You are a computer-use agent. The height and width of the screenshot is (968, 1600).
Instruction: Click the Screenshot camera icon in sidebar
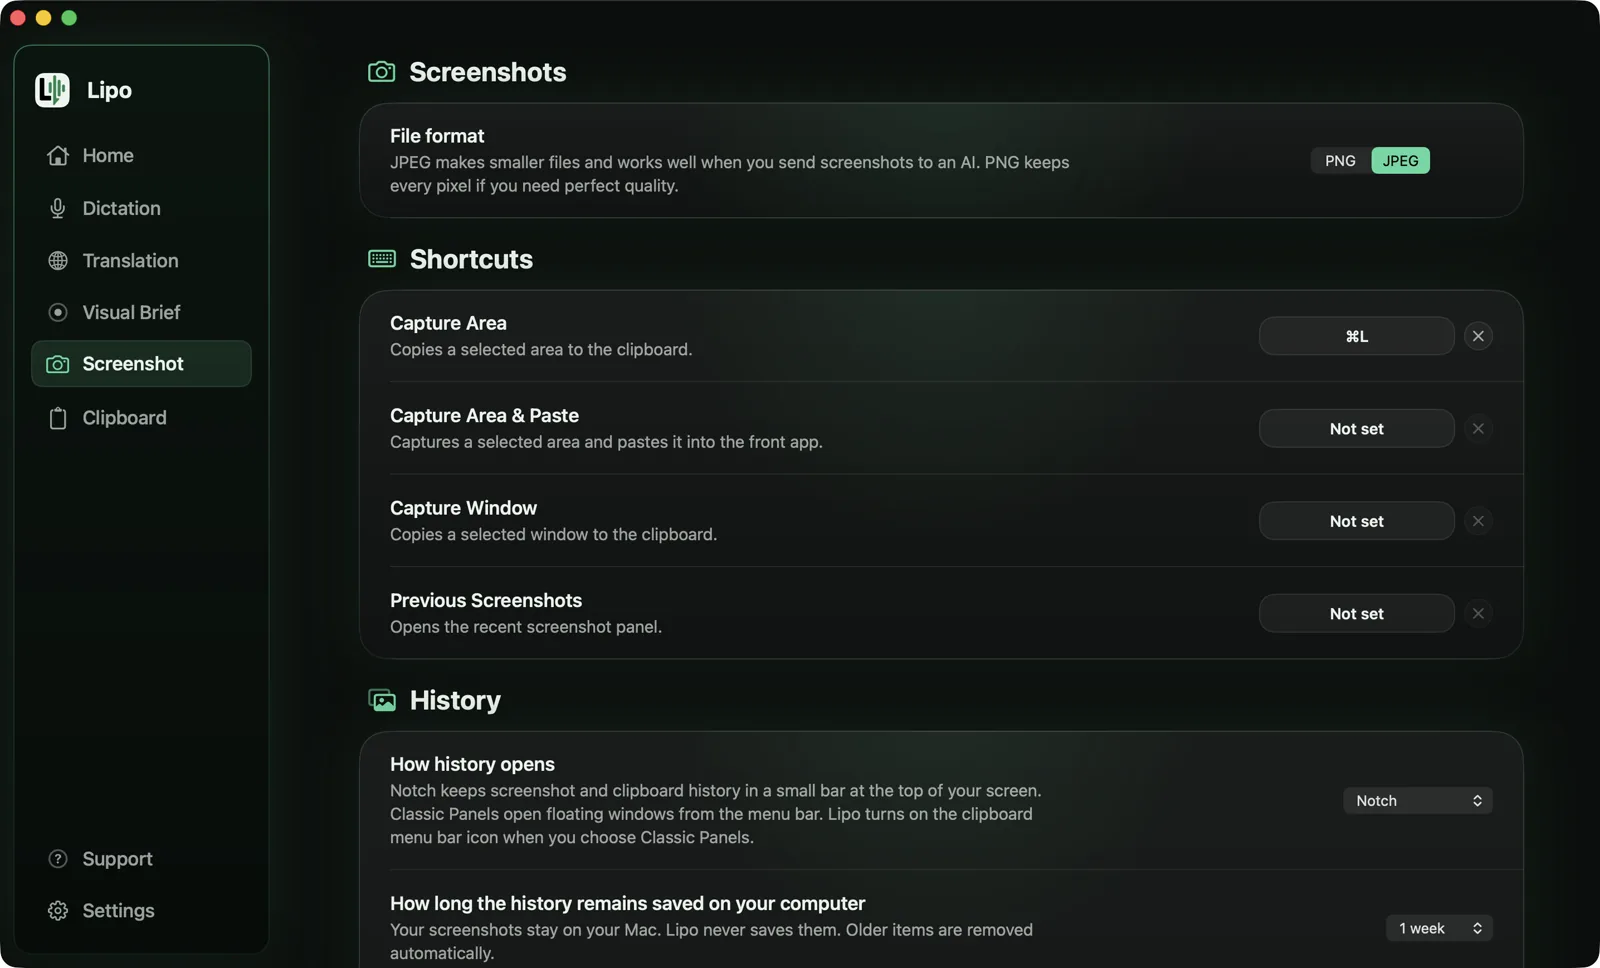[x=58, y=364]
